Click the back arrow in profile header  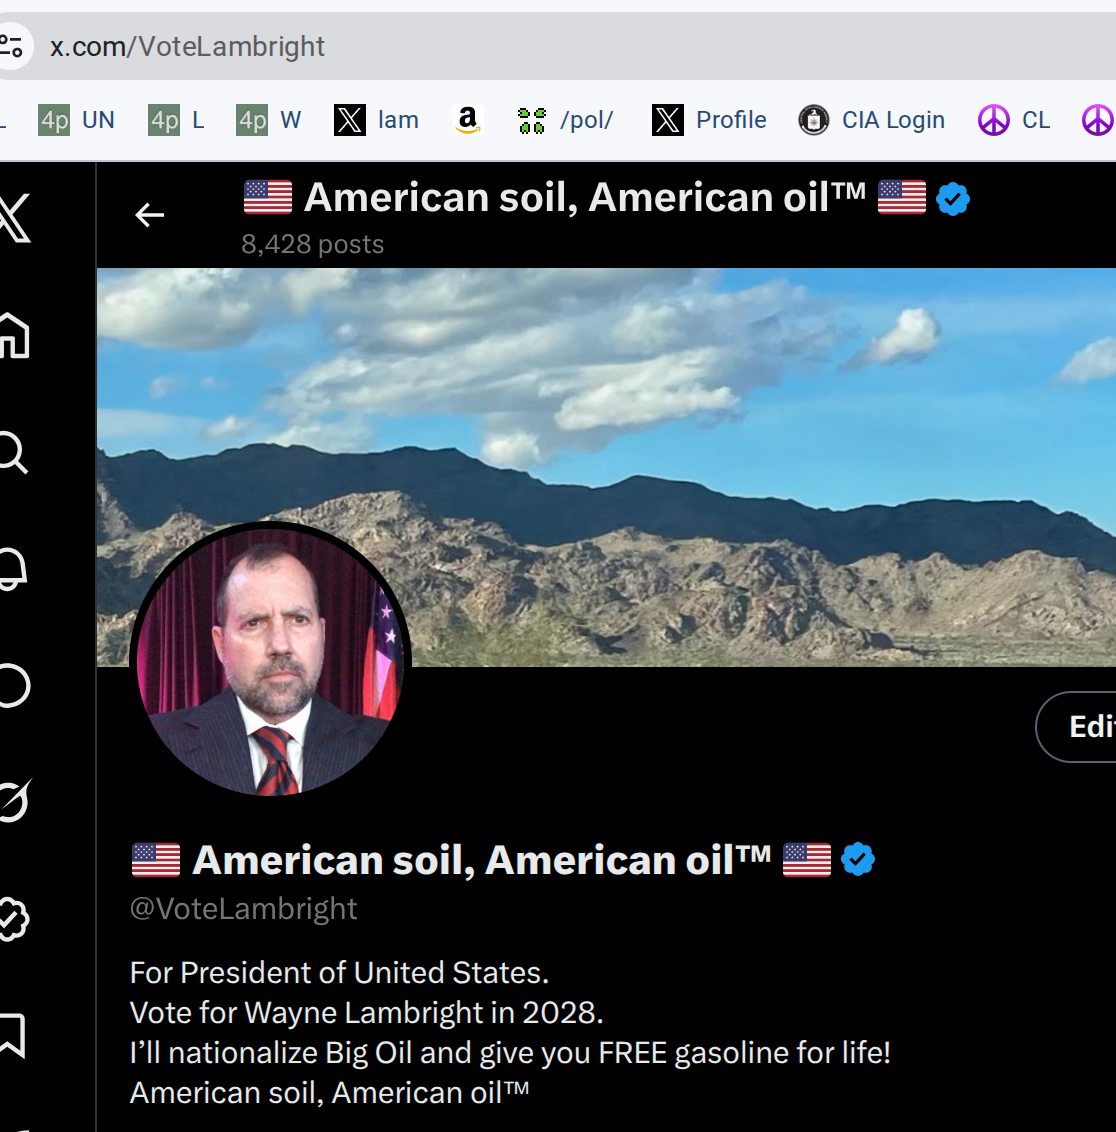coord(149,215)
